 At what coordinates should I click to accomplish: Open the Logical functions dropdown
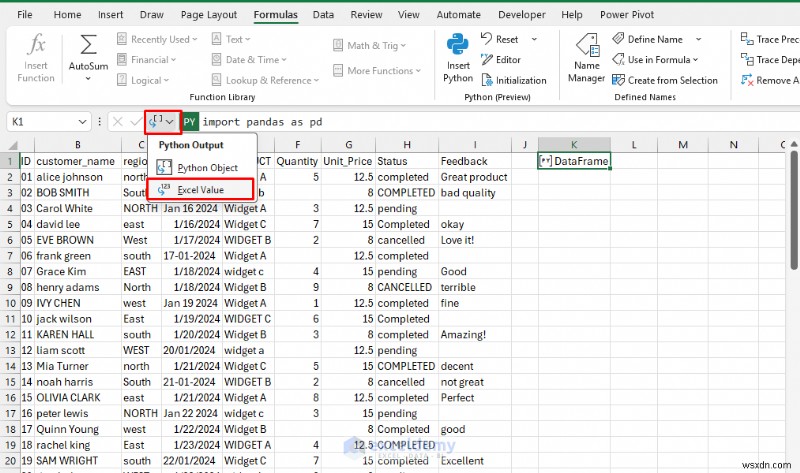143,80
